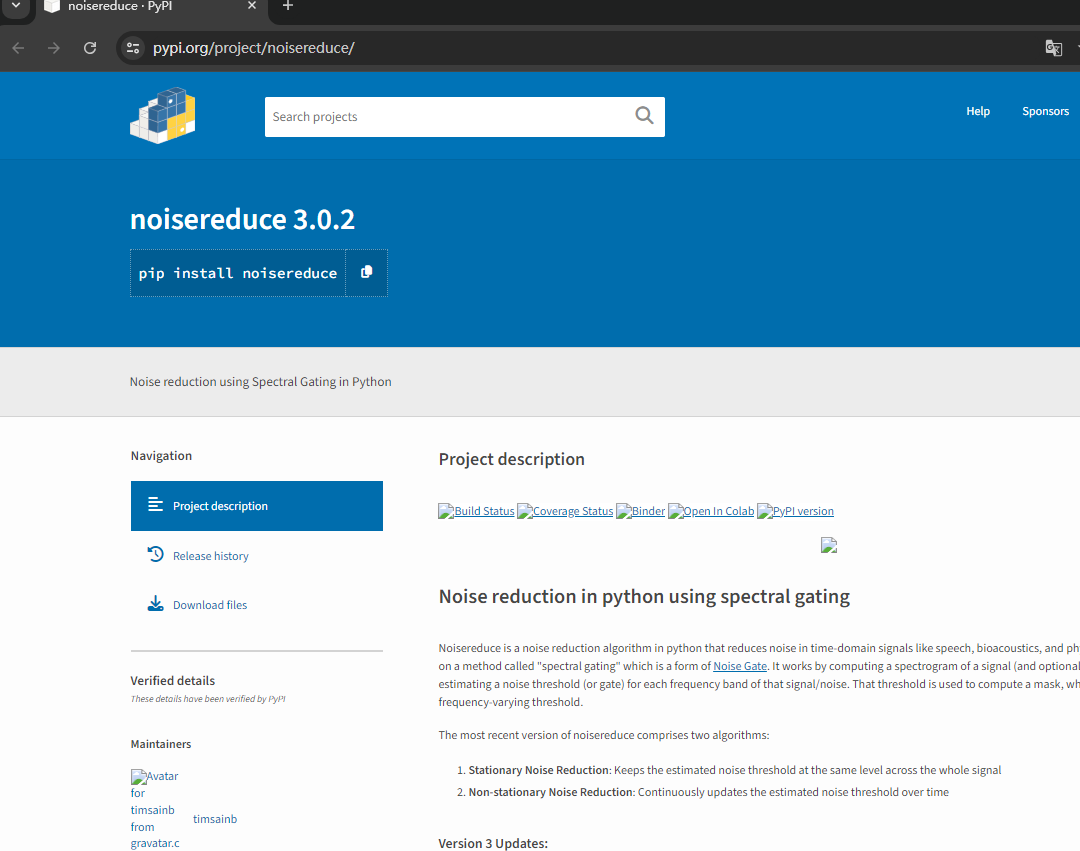This screenshot has width=1080, height=851.
Task: Open Release history section
Action: click(x=211, y=556)
